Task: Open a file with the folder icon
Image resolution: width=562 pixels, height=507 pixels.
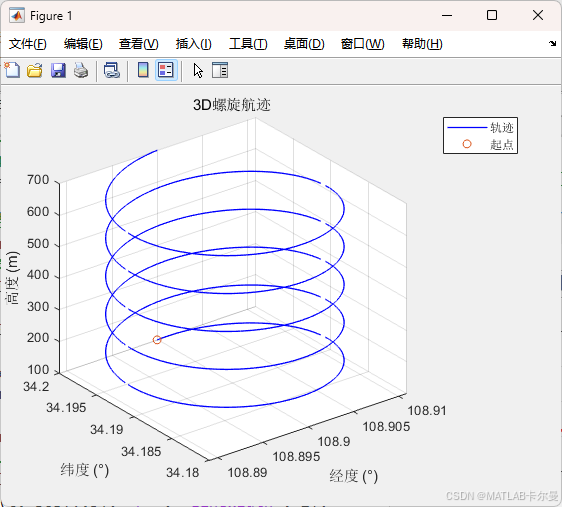Action: [35, 70]
